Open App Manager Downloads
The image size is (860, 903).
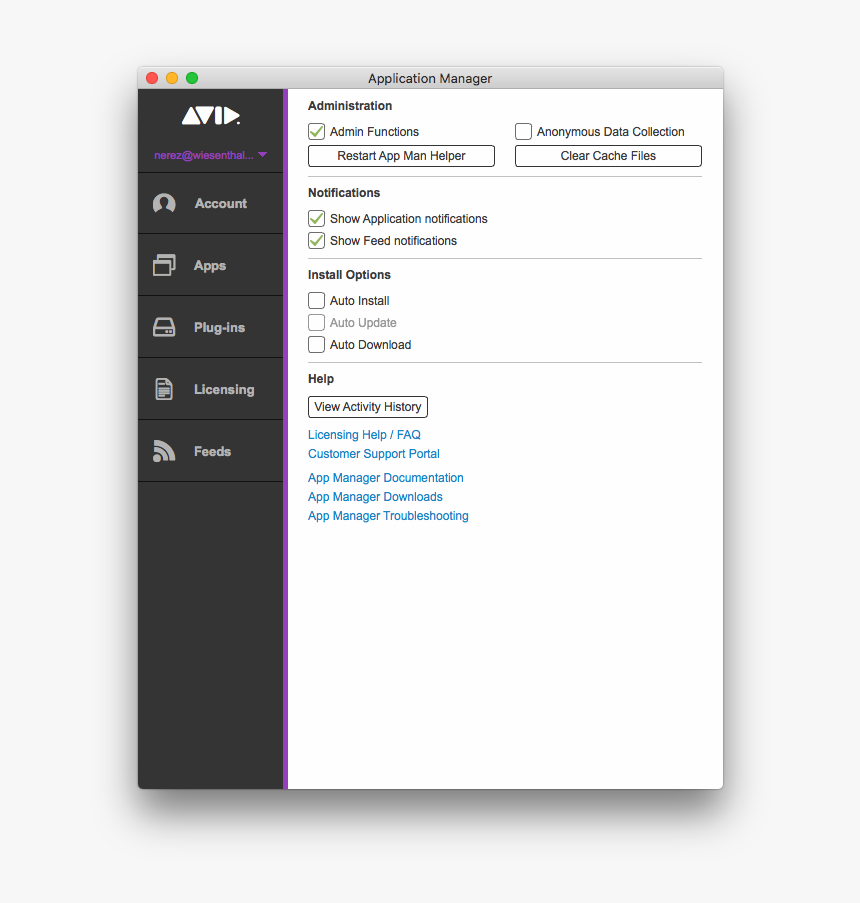pyautogui.click(x=375, y=496)
